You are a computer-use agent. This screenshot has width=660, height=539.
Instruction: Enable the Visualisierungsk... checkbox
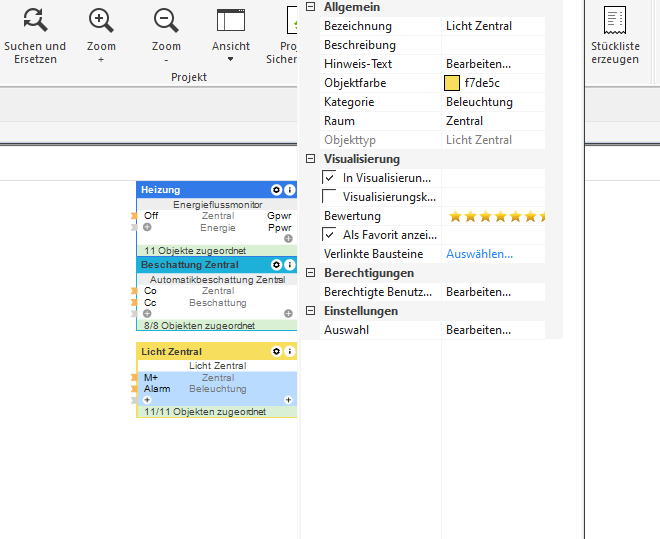(330, 196)
